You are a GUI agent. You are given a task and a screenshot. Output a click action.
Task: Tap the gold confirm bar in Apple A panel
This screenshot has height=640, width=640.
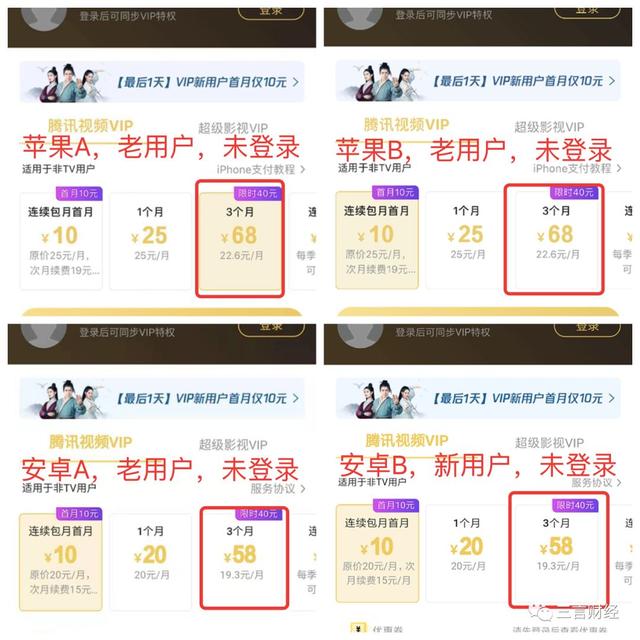pos(162,312)
